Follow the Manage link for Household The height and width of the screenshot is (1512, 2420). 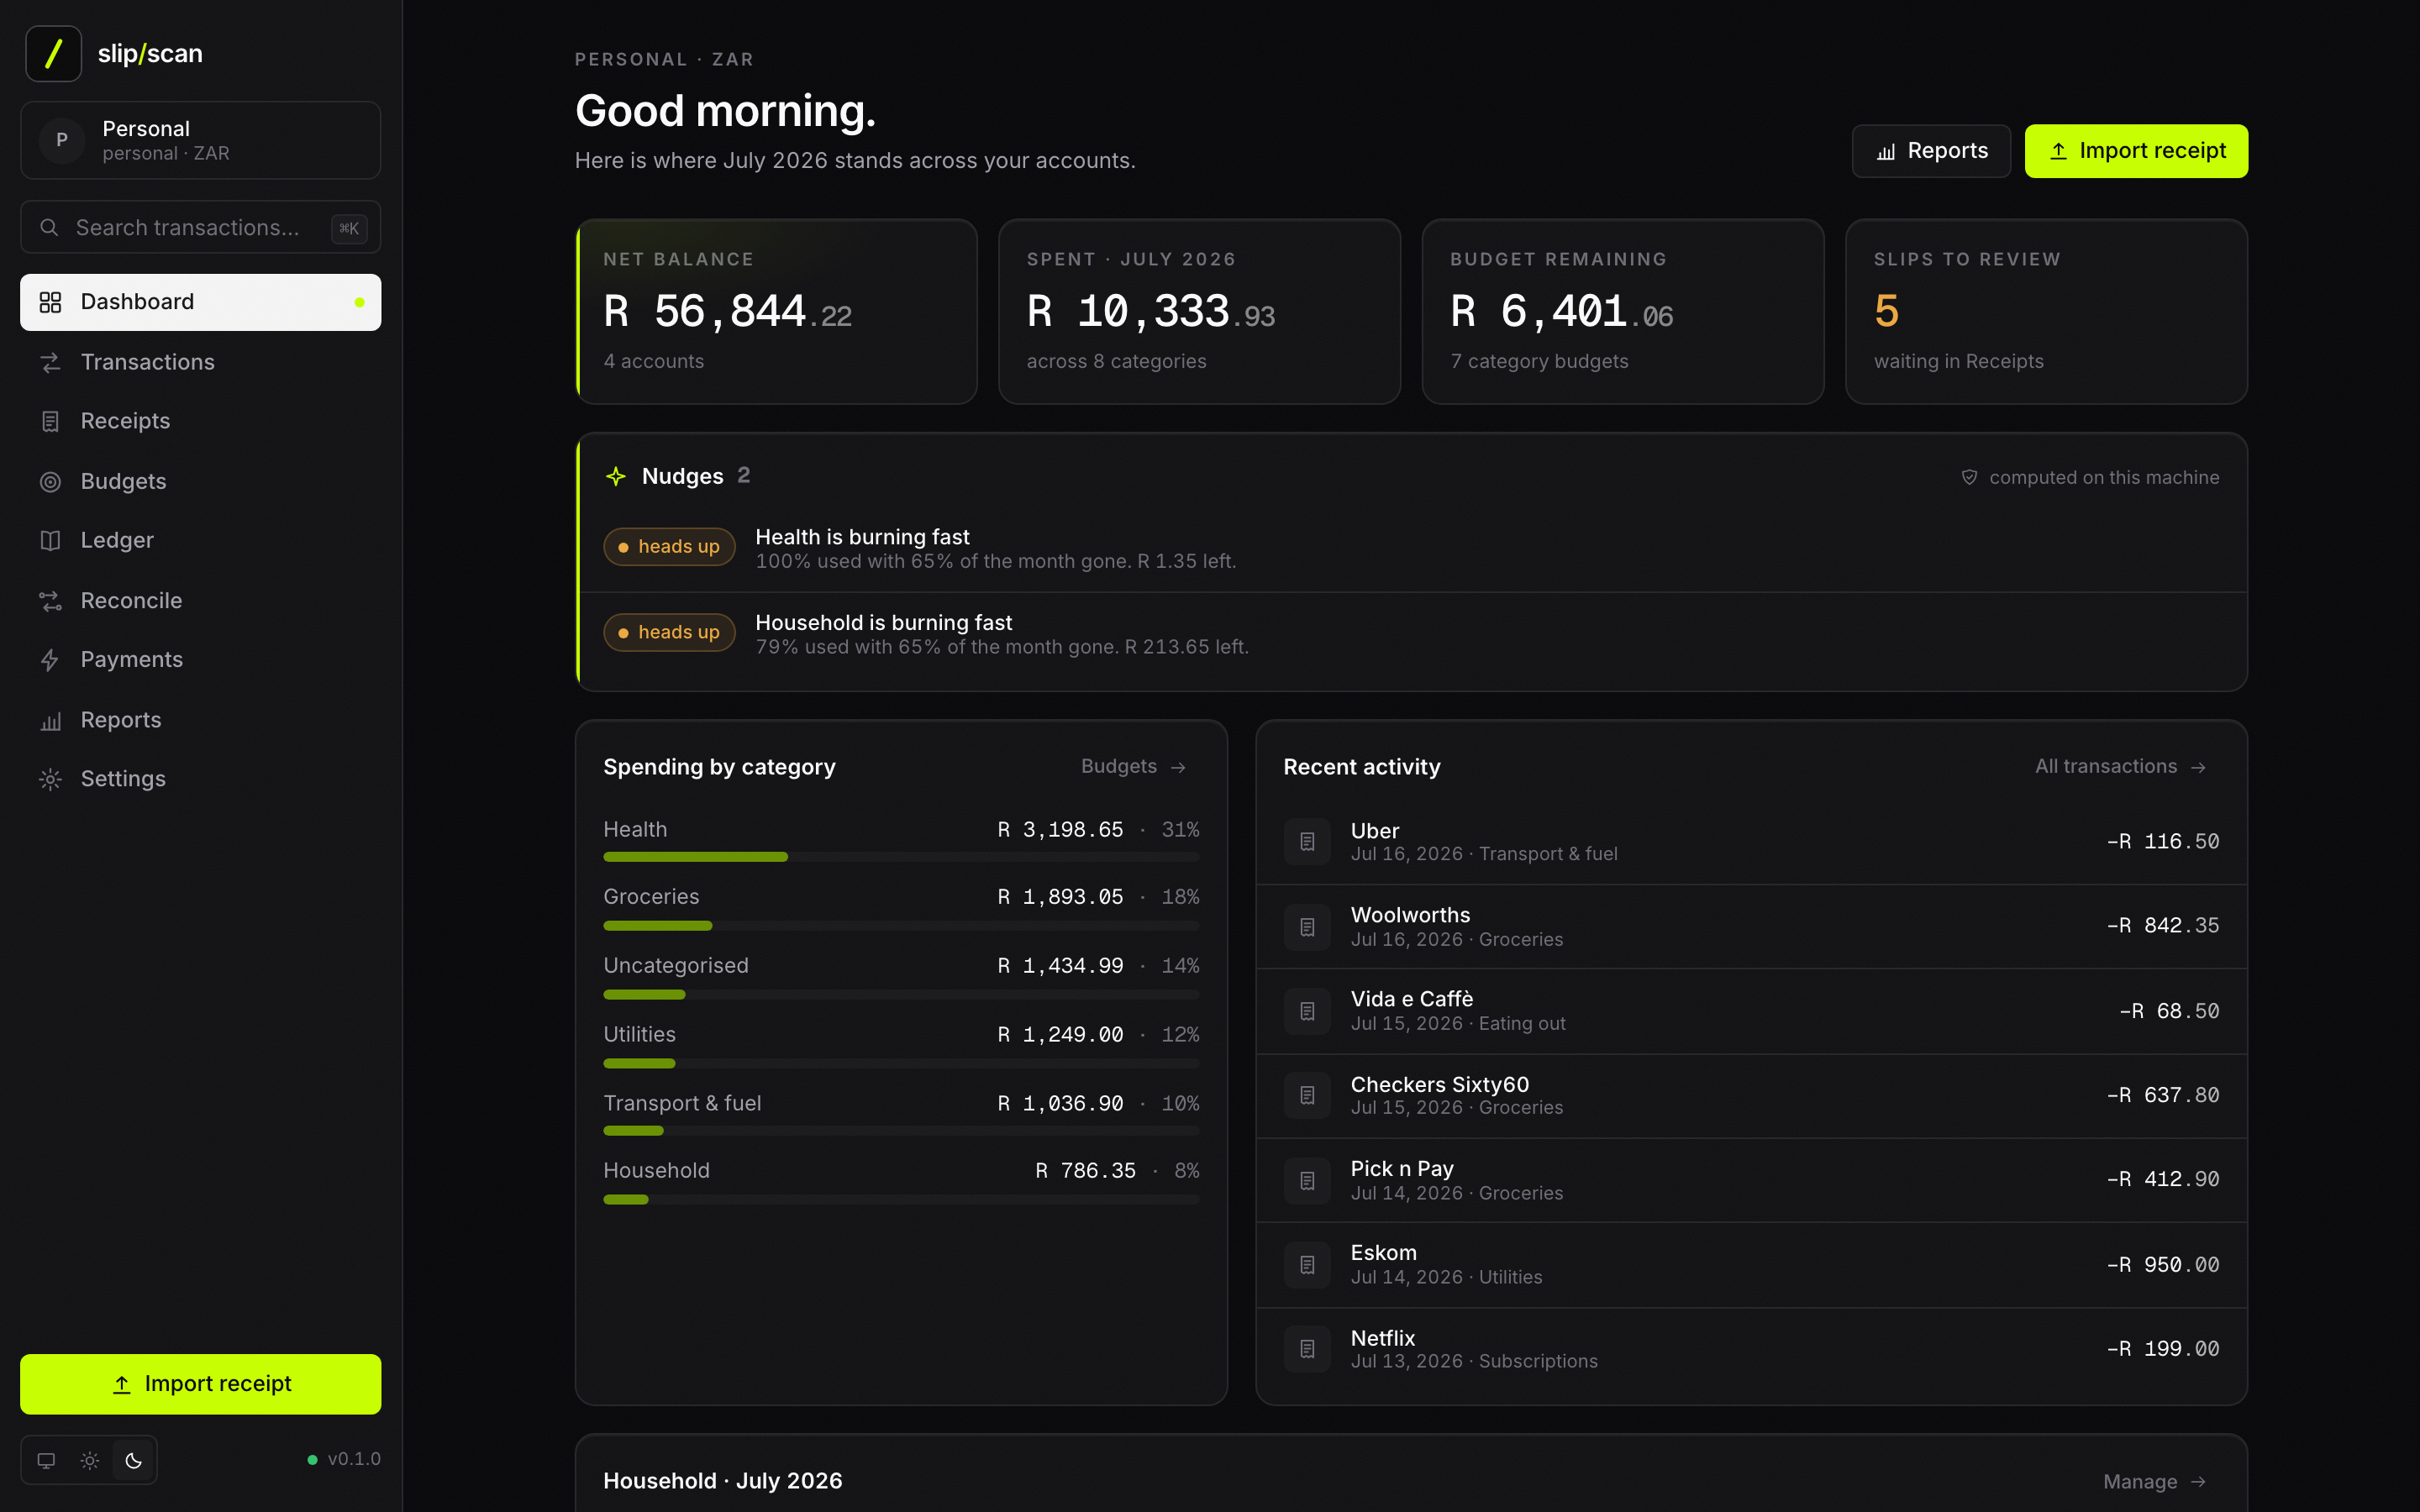[2154, 1482]
